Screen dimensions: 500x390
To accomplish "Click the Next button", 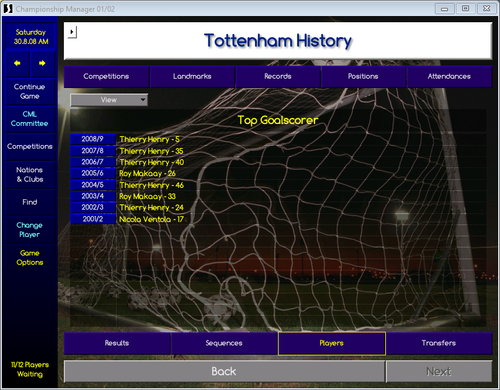I will coord(439,371).
